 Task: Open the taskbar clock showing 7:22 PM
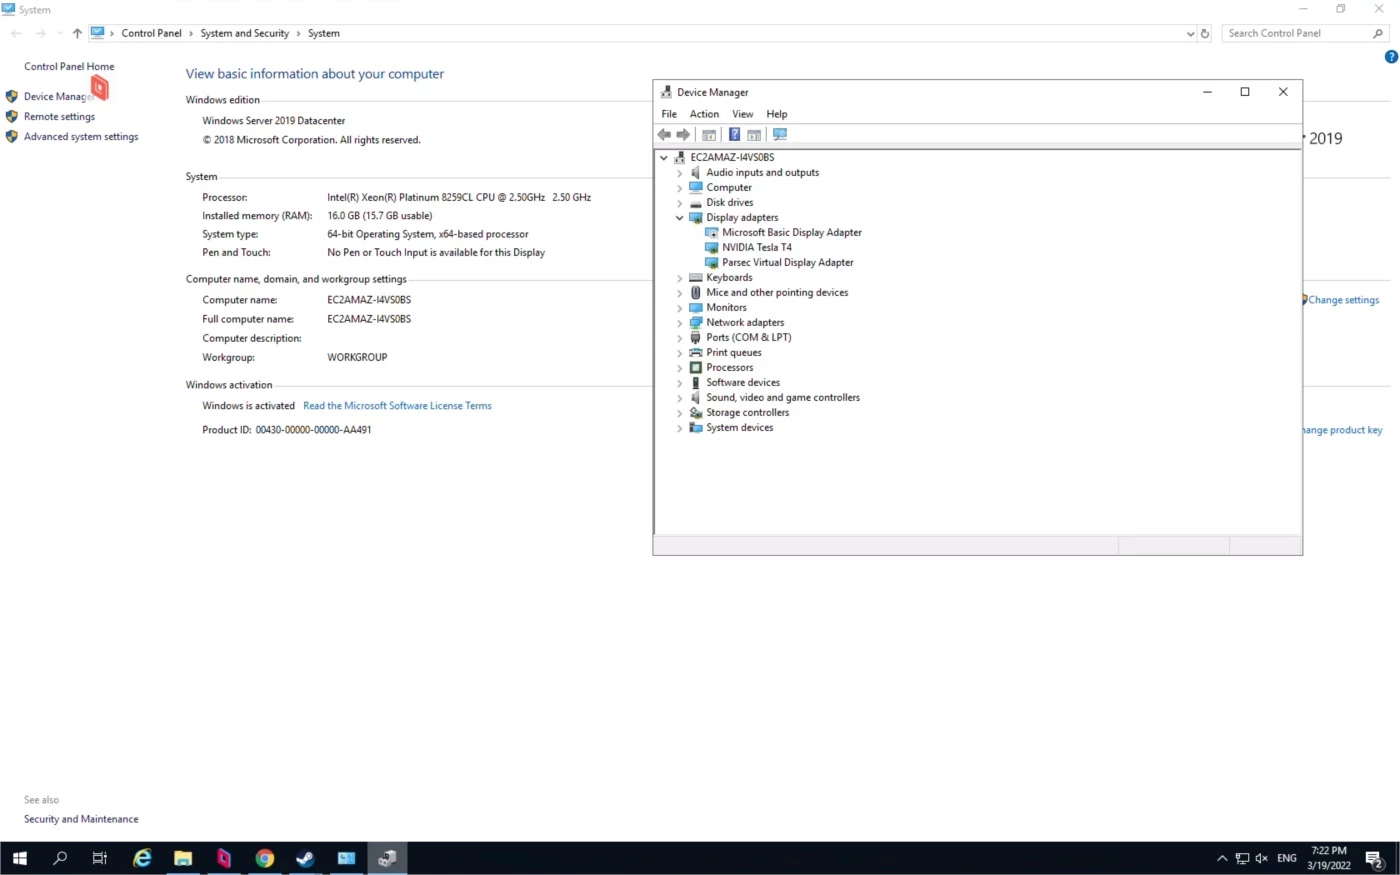click(1329, 858)
